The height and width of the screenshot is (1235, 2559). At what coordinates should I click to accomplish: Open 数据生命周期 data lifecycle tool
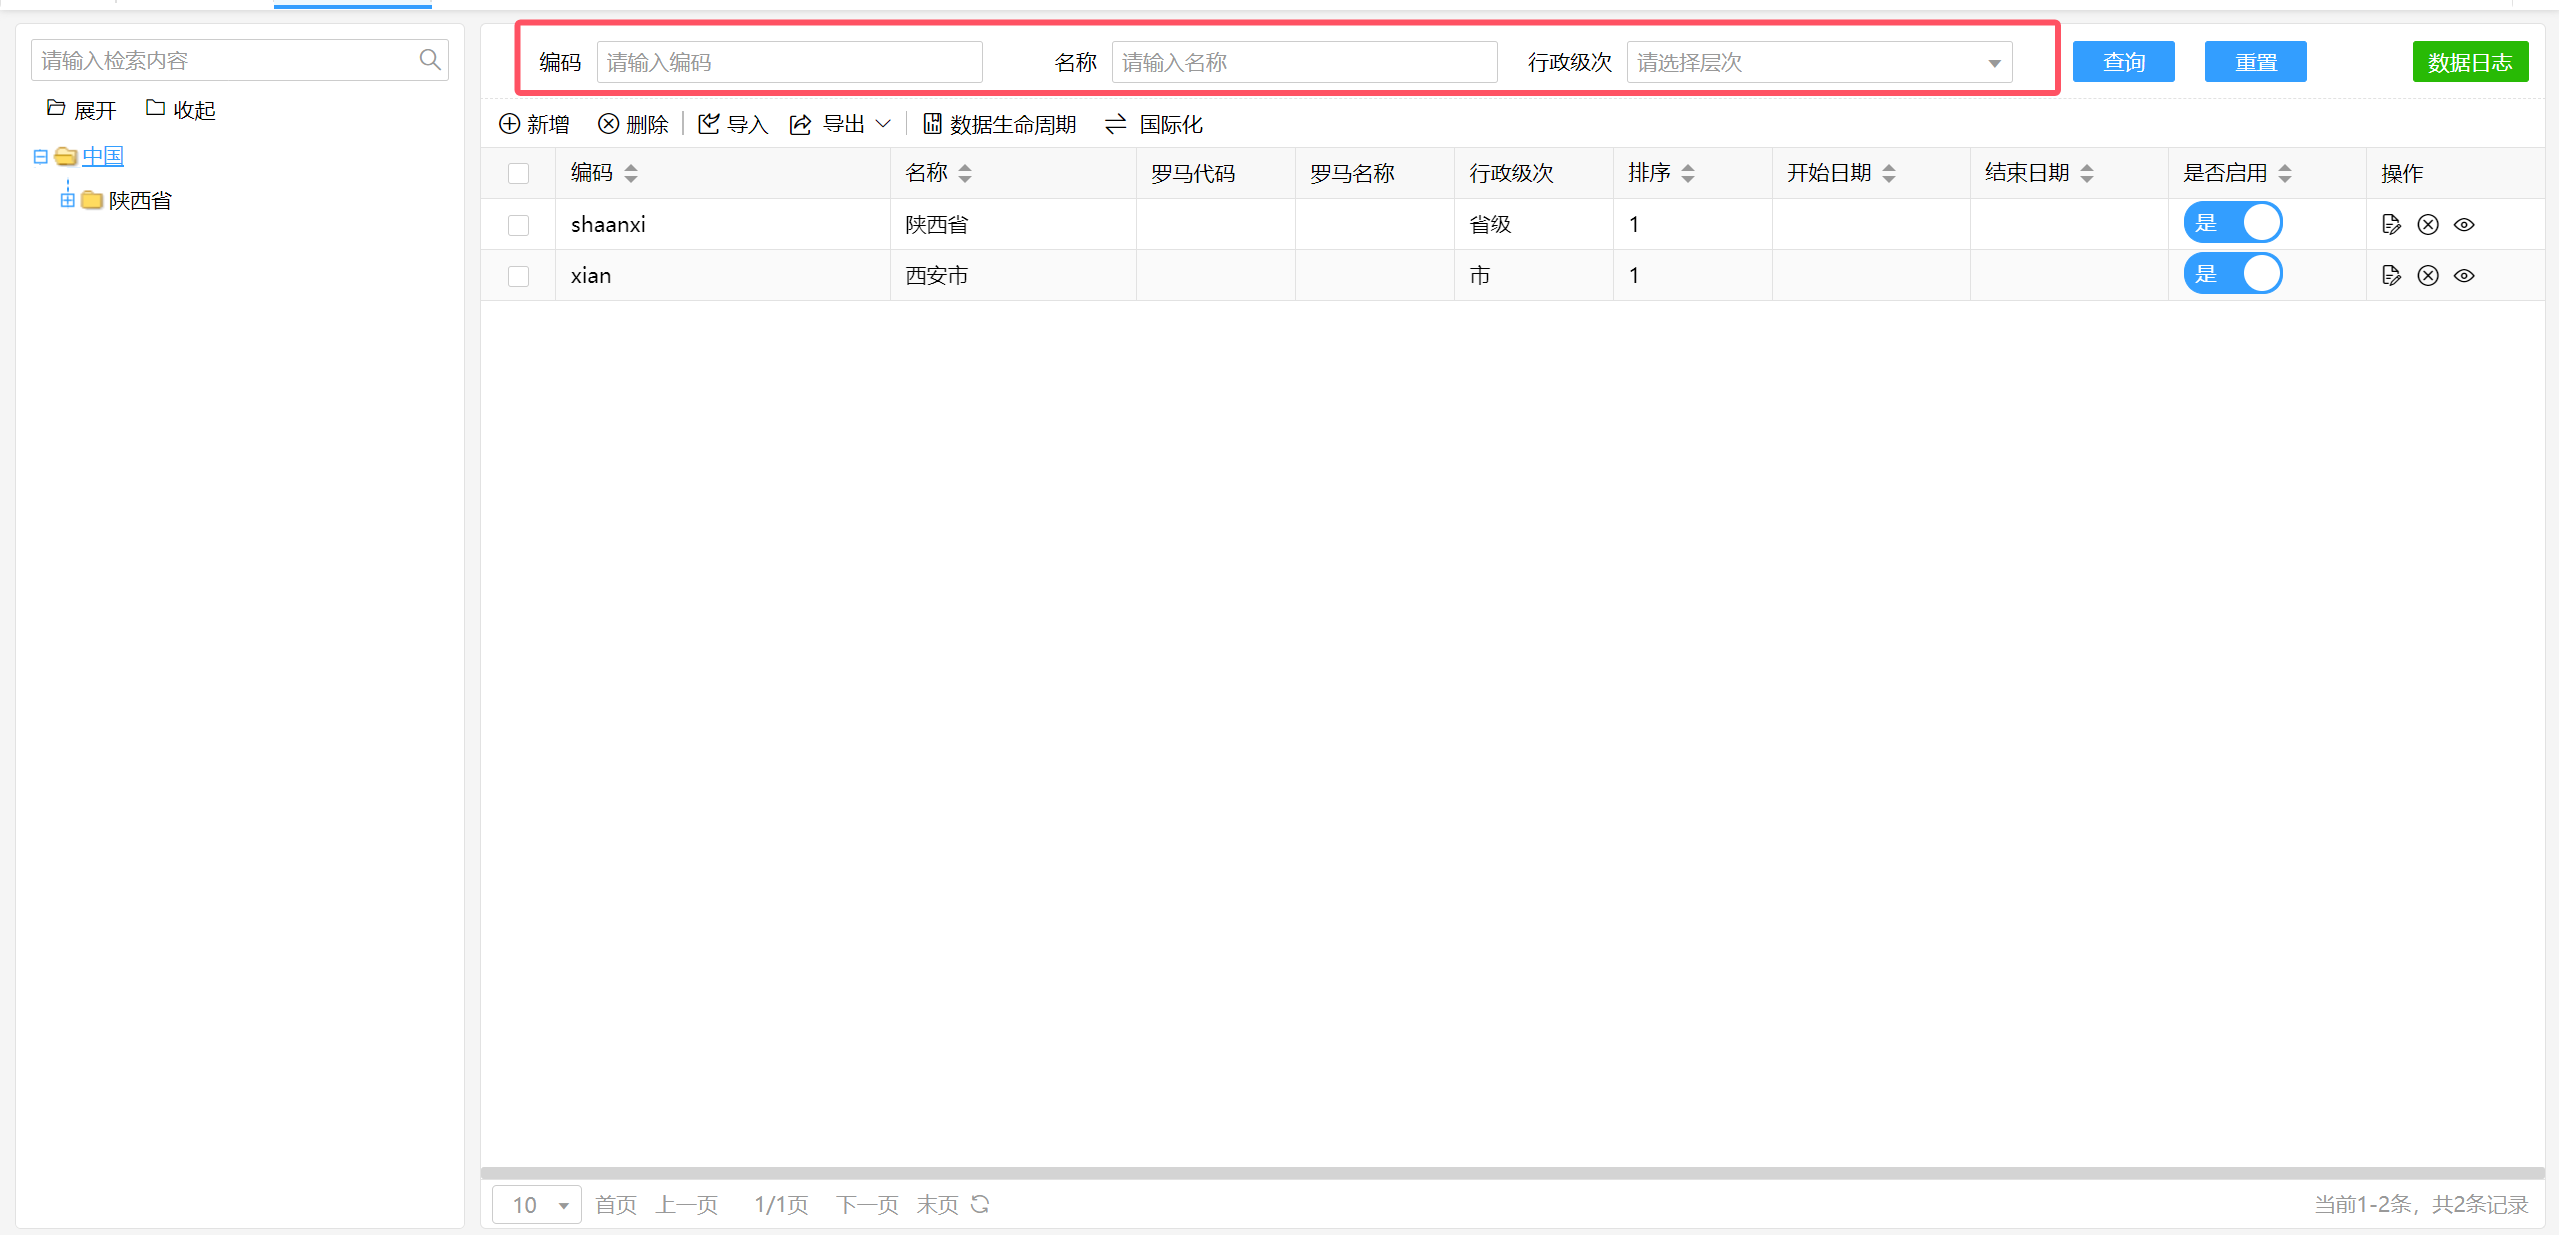tap(933, 123)
